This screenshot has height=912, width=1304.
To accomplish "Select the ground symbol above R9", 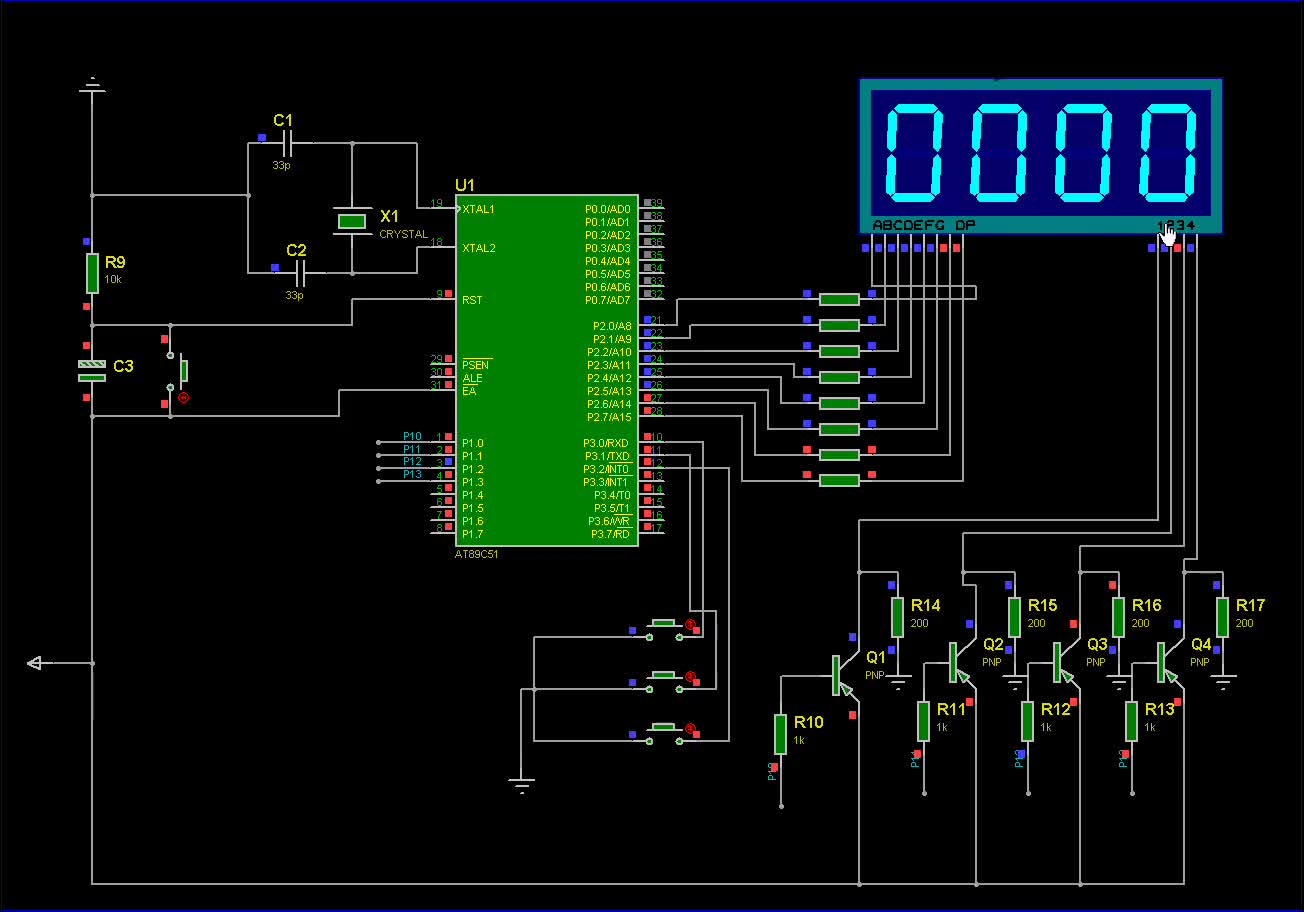I will 92,85.
